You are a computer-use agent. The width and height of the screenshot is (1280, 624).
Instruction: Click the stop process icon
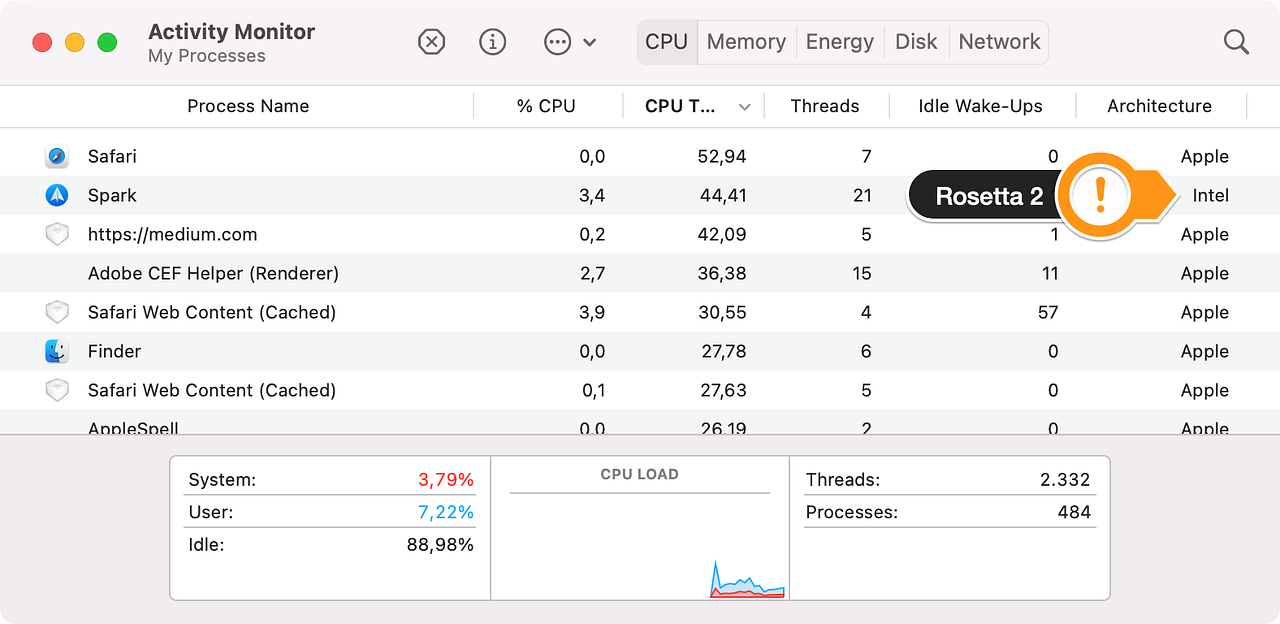(x=431, y=42)
